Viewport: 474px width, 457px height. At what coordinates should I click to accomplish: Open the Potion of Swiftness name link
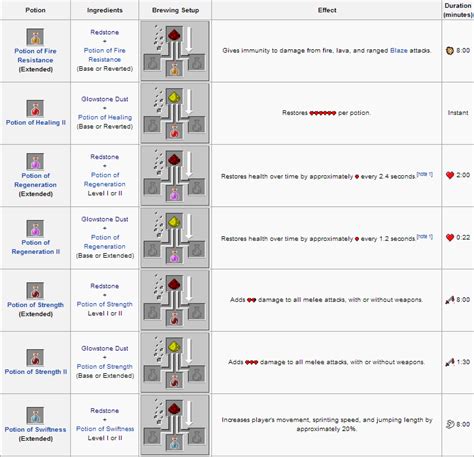pyautogui.click(x=35, y=430)
